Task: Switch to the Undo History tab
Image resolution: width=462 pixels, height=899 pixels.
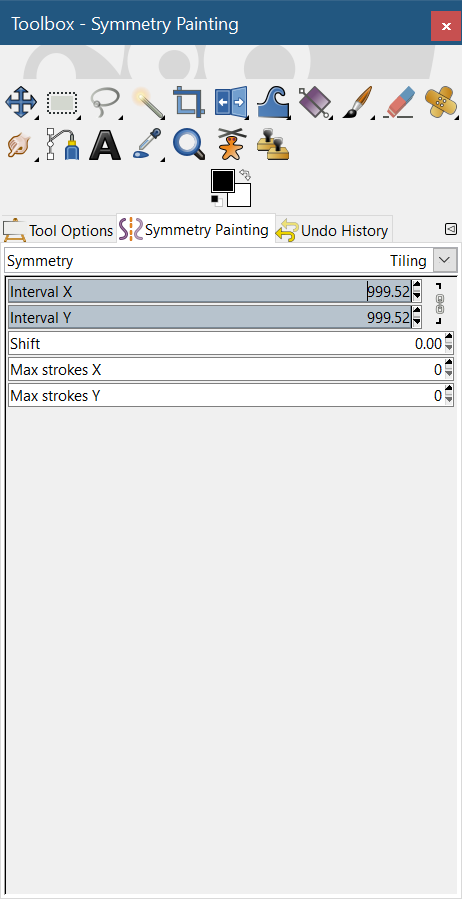Action: coord(334,230)
